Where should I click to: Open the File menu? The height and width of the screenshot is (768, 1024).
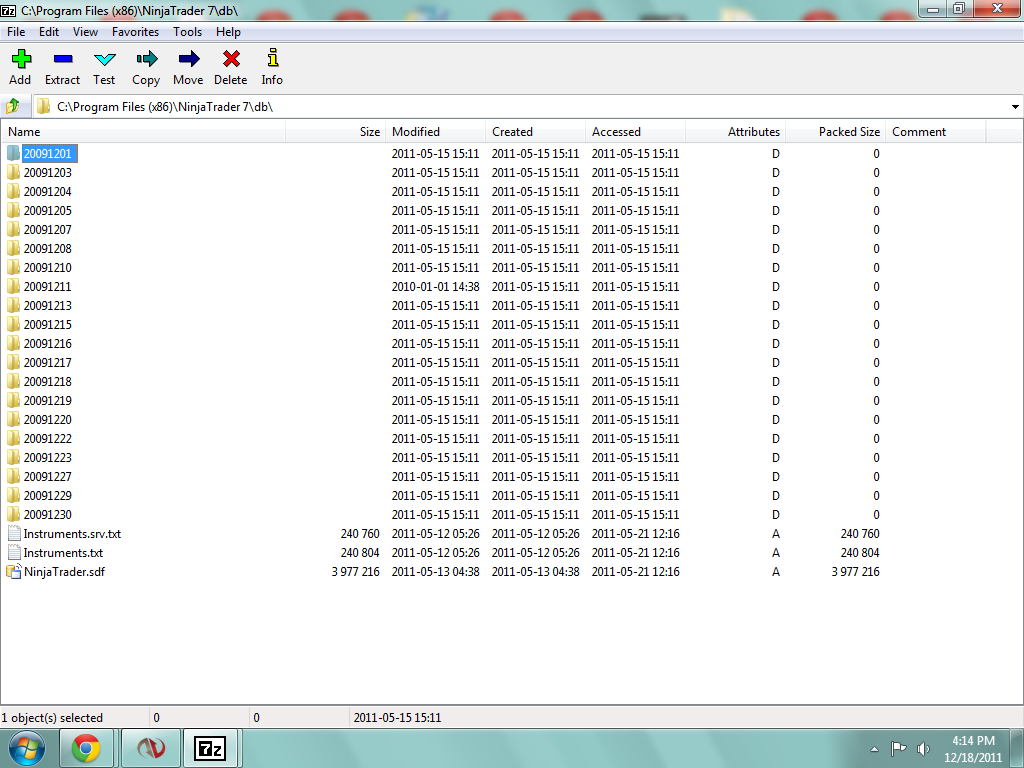[16, 31]
